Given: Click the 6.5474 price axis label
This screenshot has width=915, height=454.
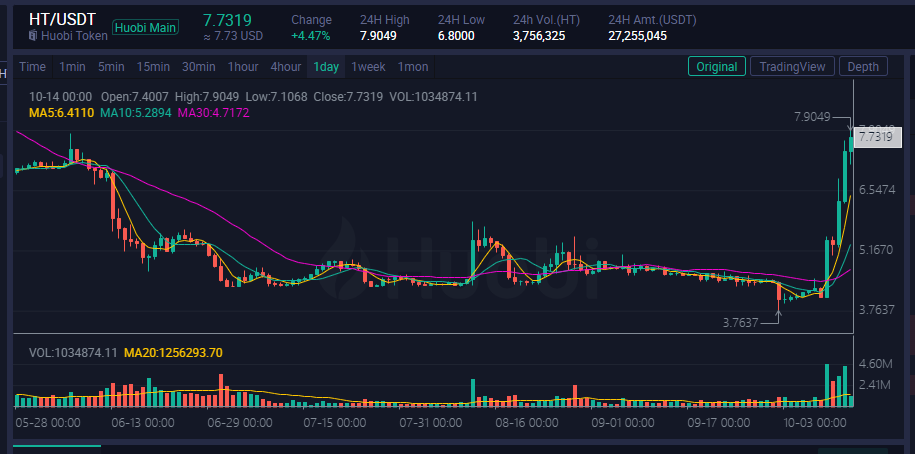Looking at the screenshot, I should 876,190.
